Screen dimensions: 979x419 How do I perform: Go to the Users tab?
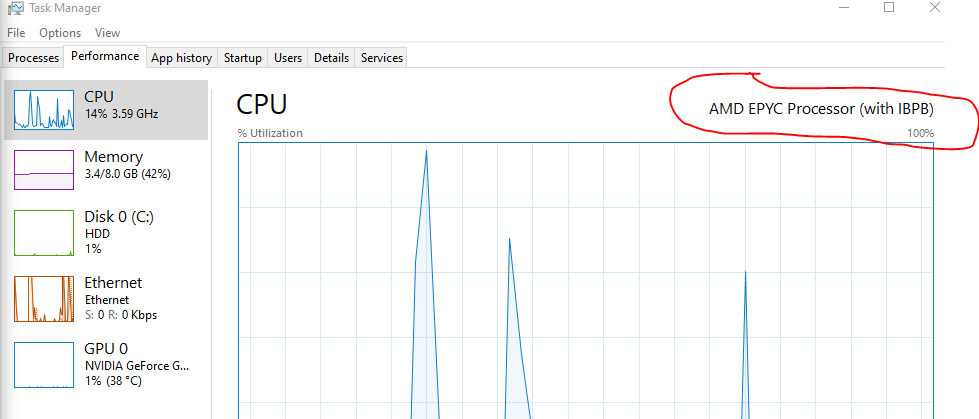288,58
